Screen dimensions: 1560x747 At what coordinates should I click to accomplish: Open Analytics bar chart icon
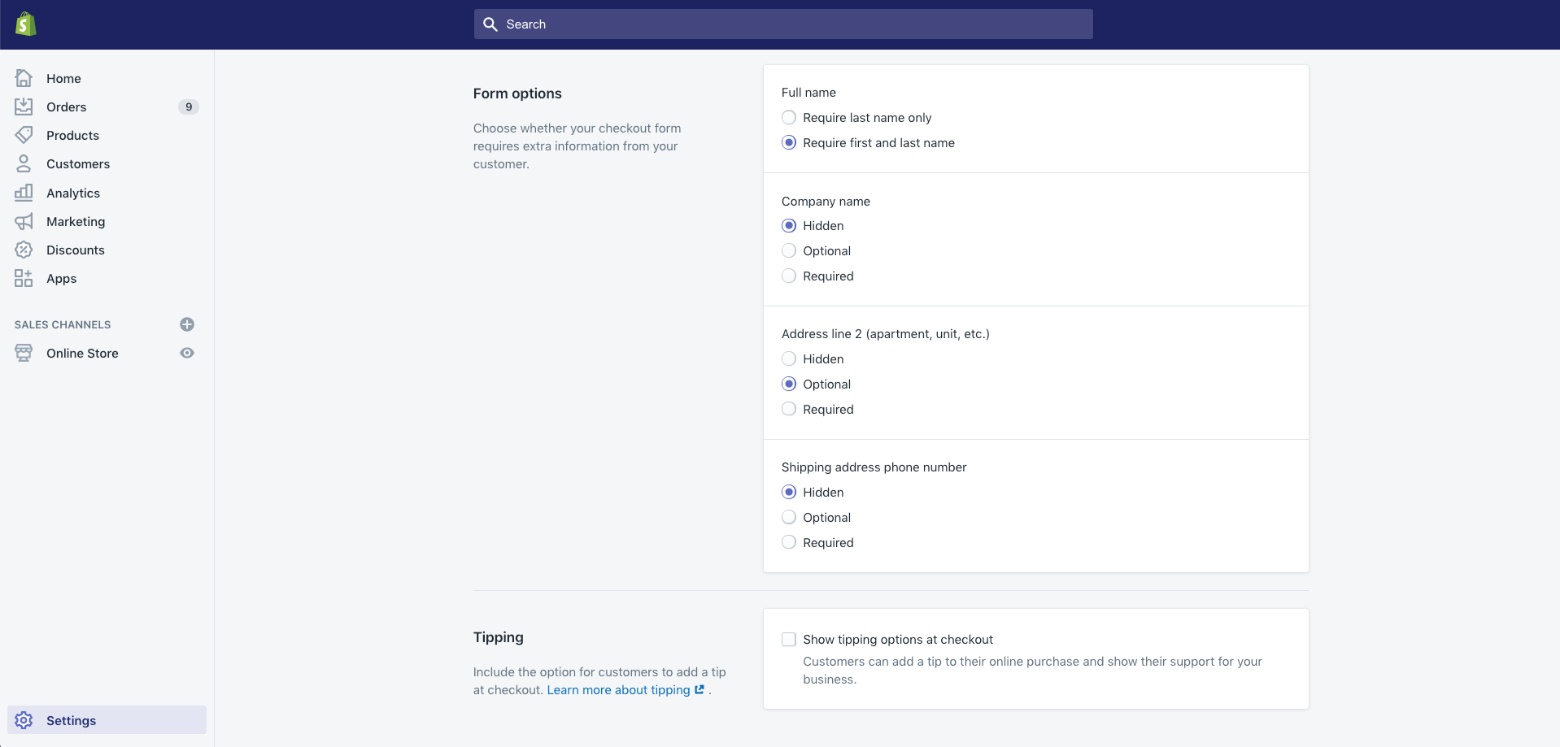(24, 193)
